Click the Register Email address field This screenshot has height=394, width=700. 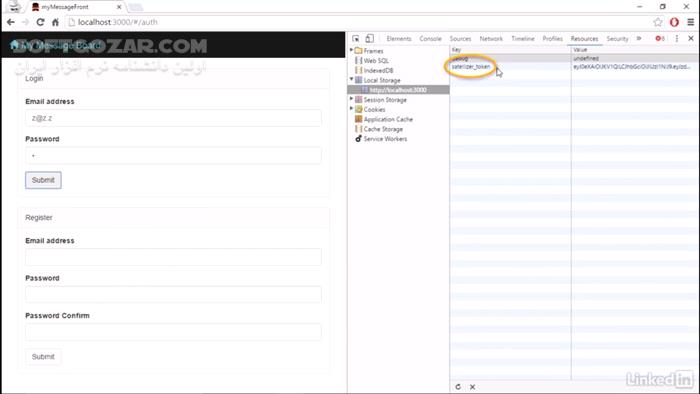(x=173, y=257)
